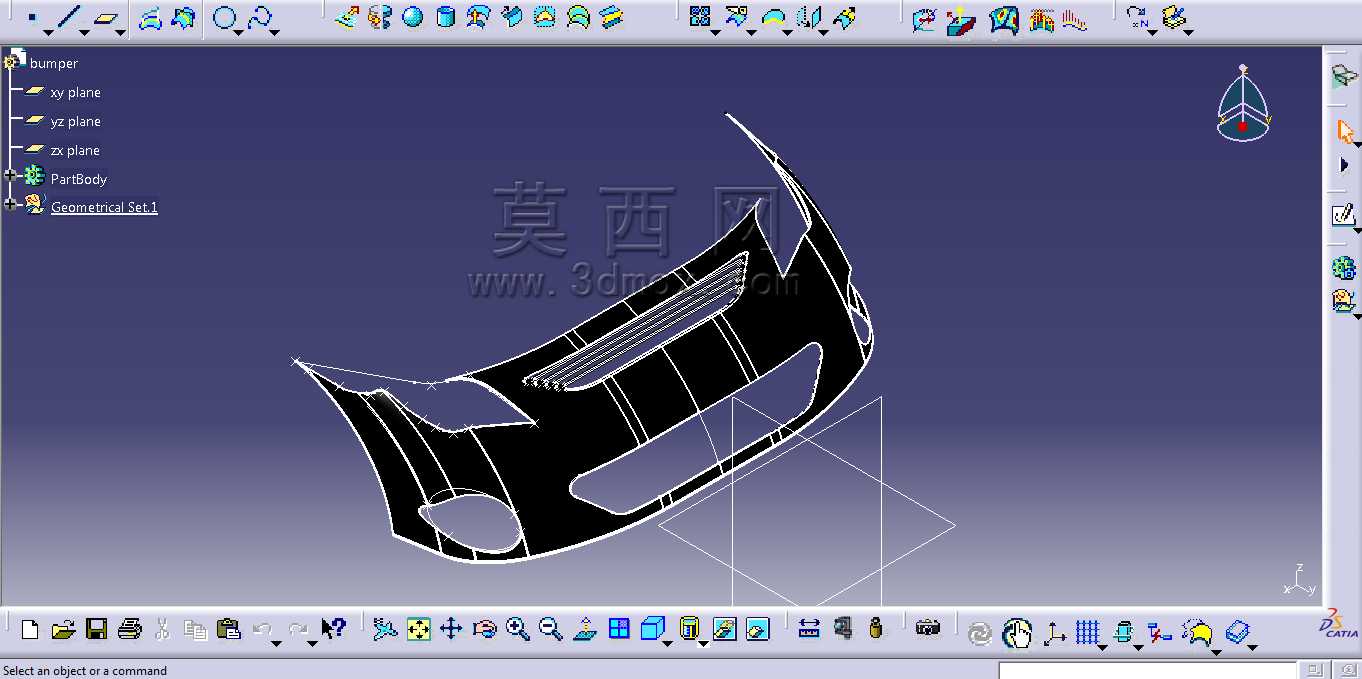The width and height of the screenshot is (1362, 679).
Task: Open the Connect Checker analysis tool
Action: tap(925, 19)
